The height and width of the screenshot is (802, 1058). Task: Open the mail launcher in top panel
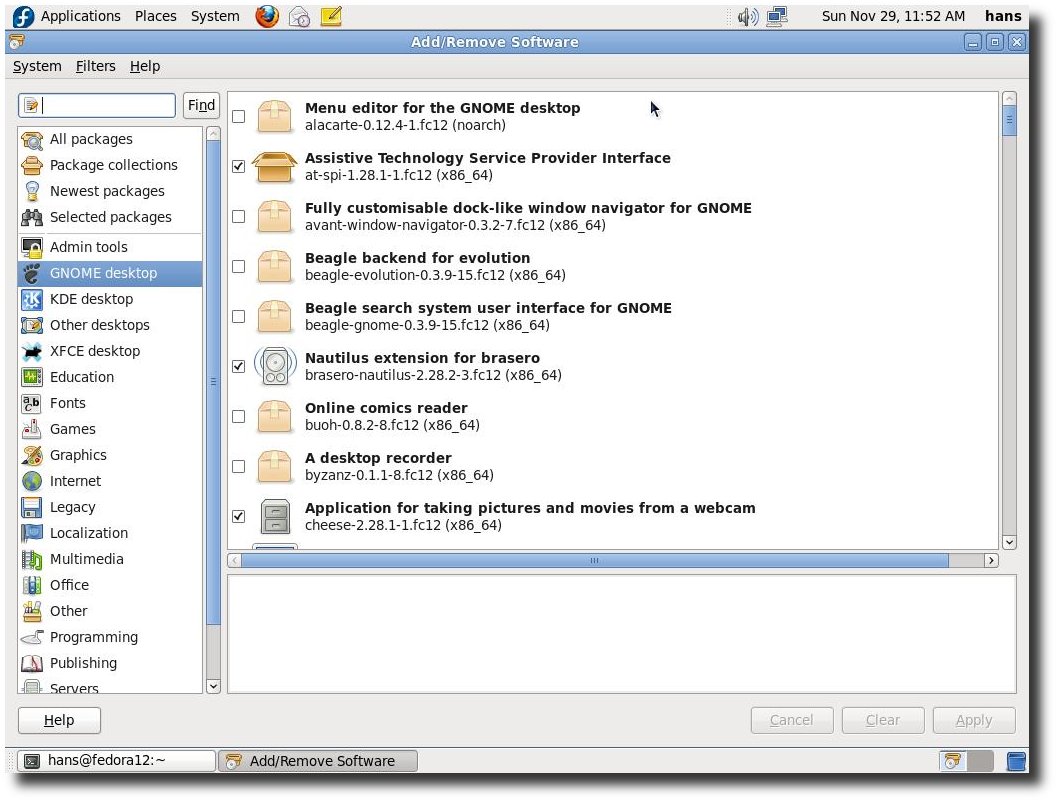click(x=299, y=16)
